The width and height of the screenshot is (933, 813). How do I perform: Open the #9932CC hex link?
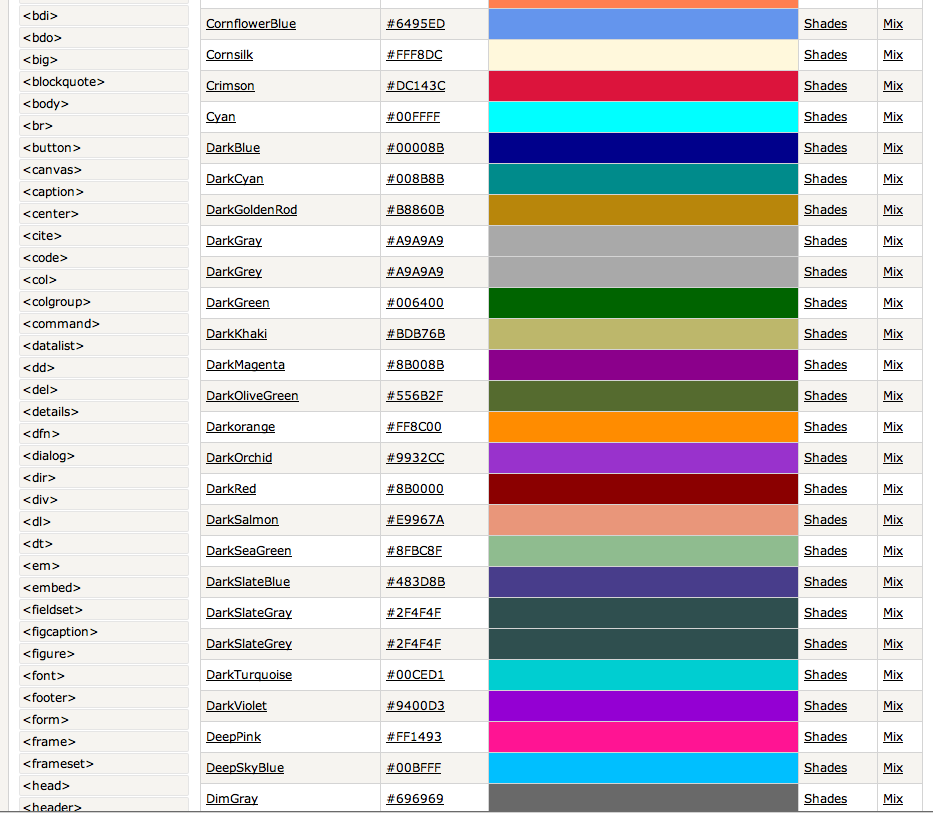(415, 458)
